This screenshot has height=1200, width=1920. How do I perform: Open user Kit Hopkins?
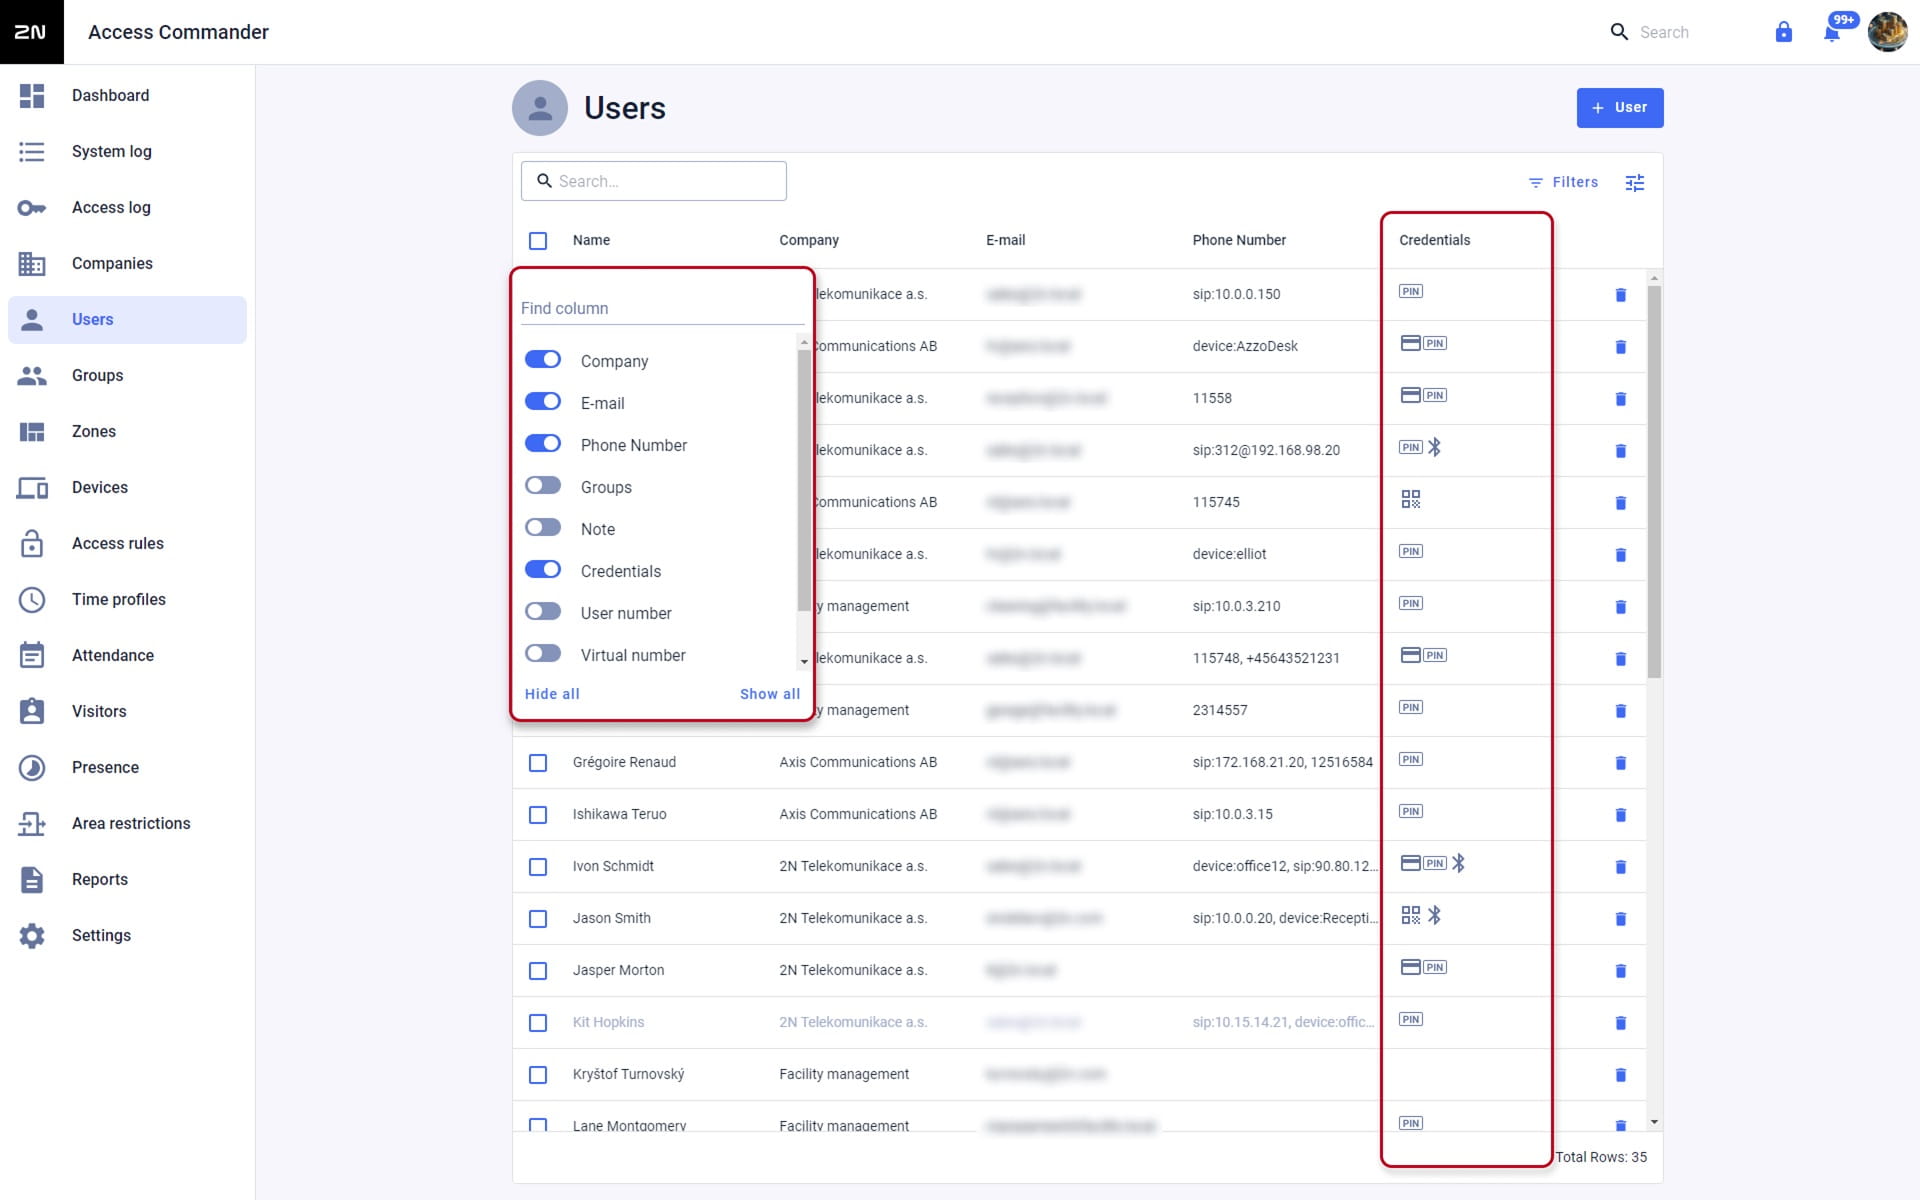(x=608, y=1022)
